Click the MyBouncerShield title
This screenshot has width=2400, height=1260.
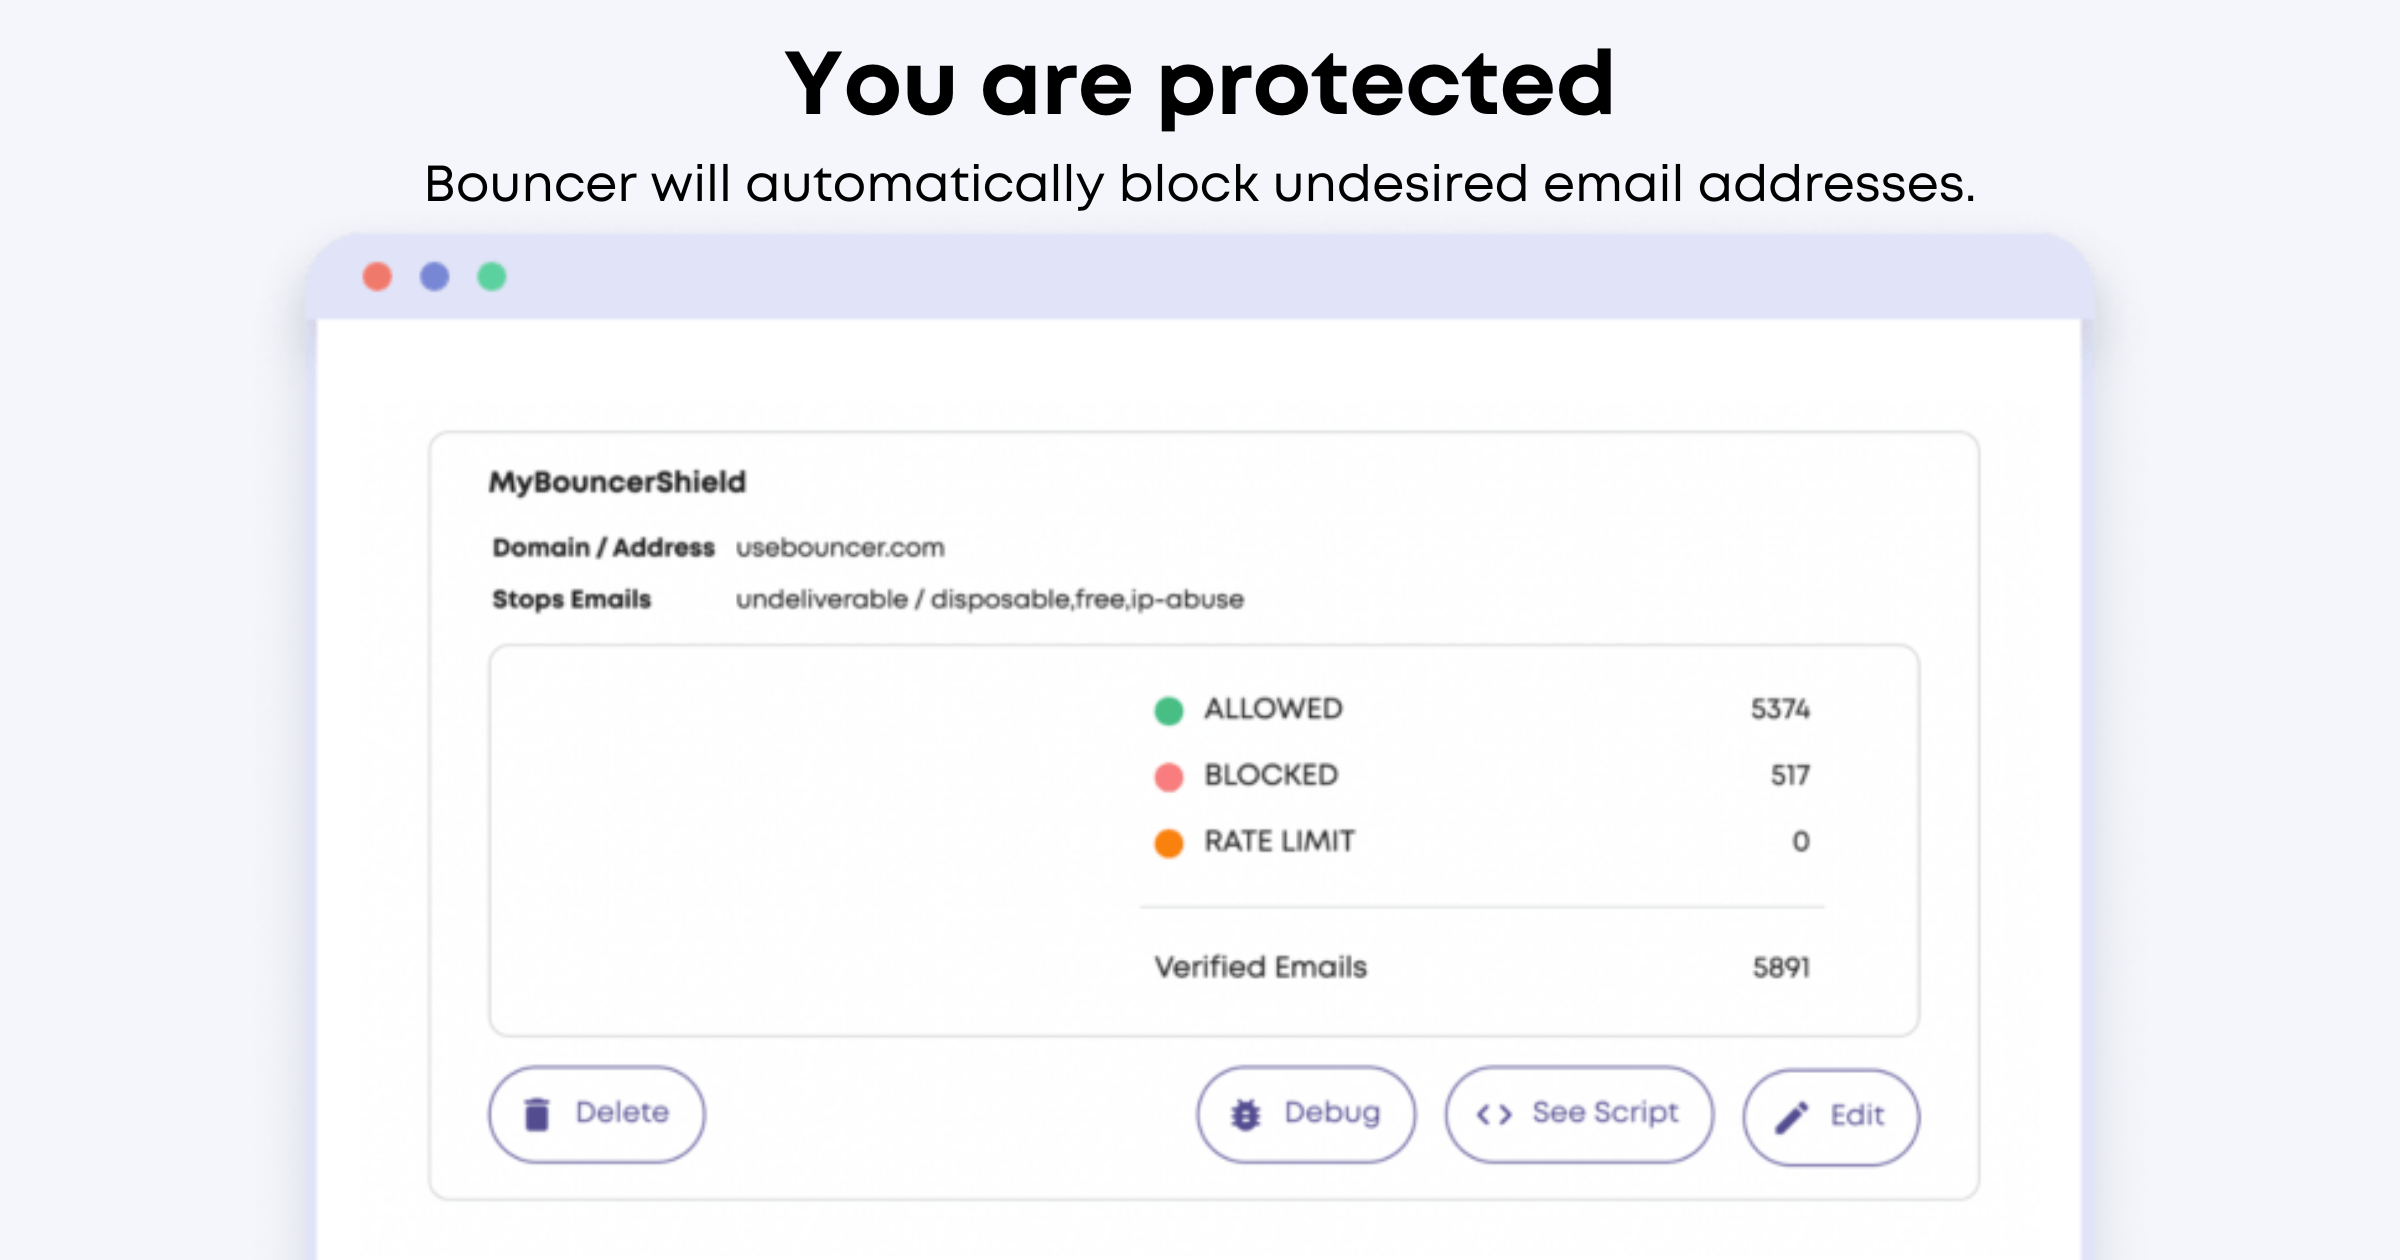click(x=617, y=483)
